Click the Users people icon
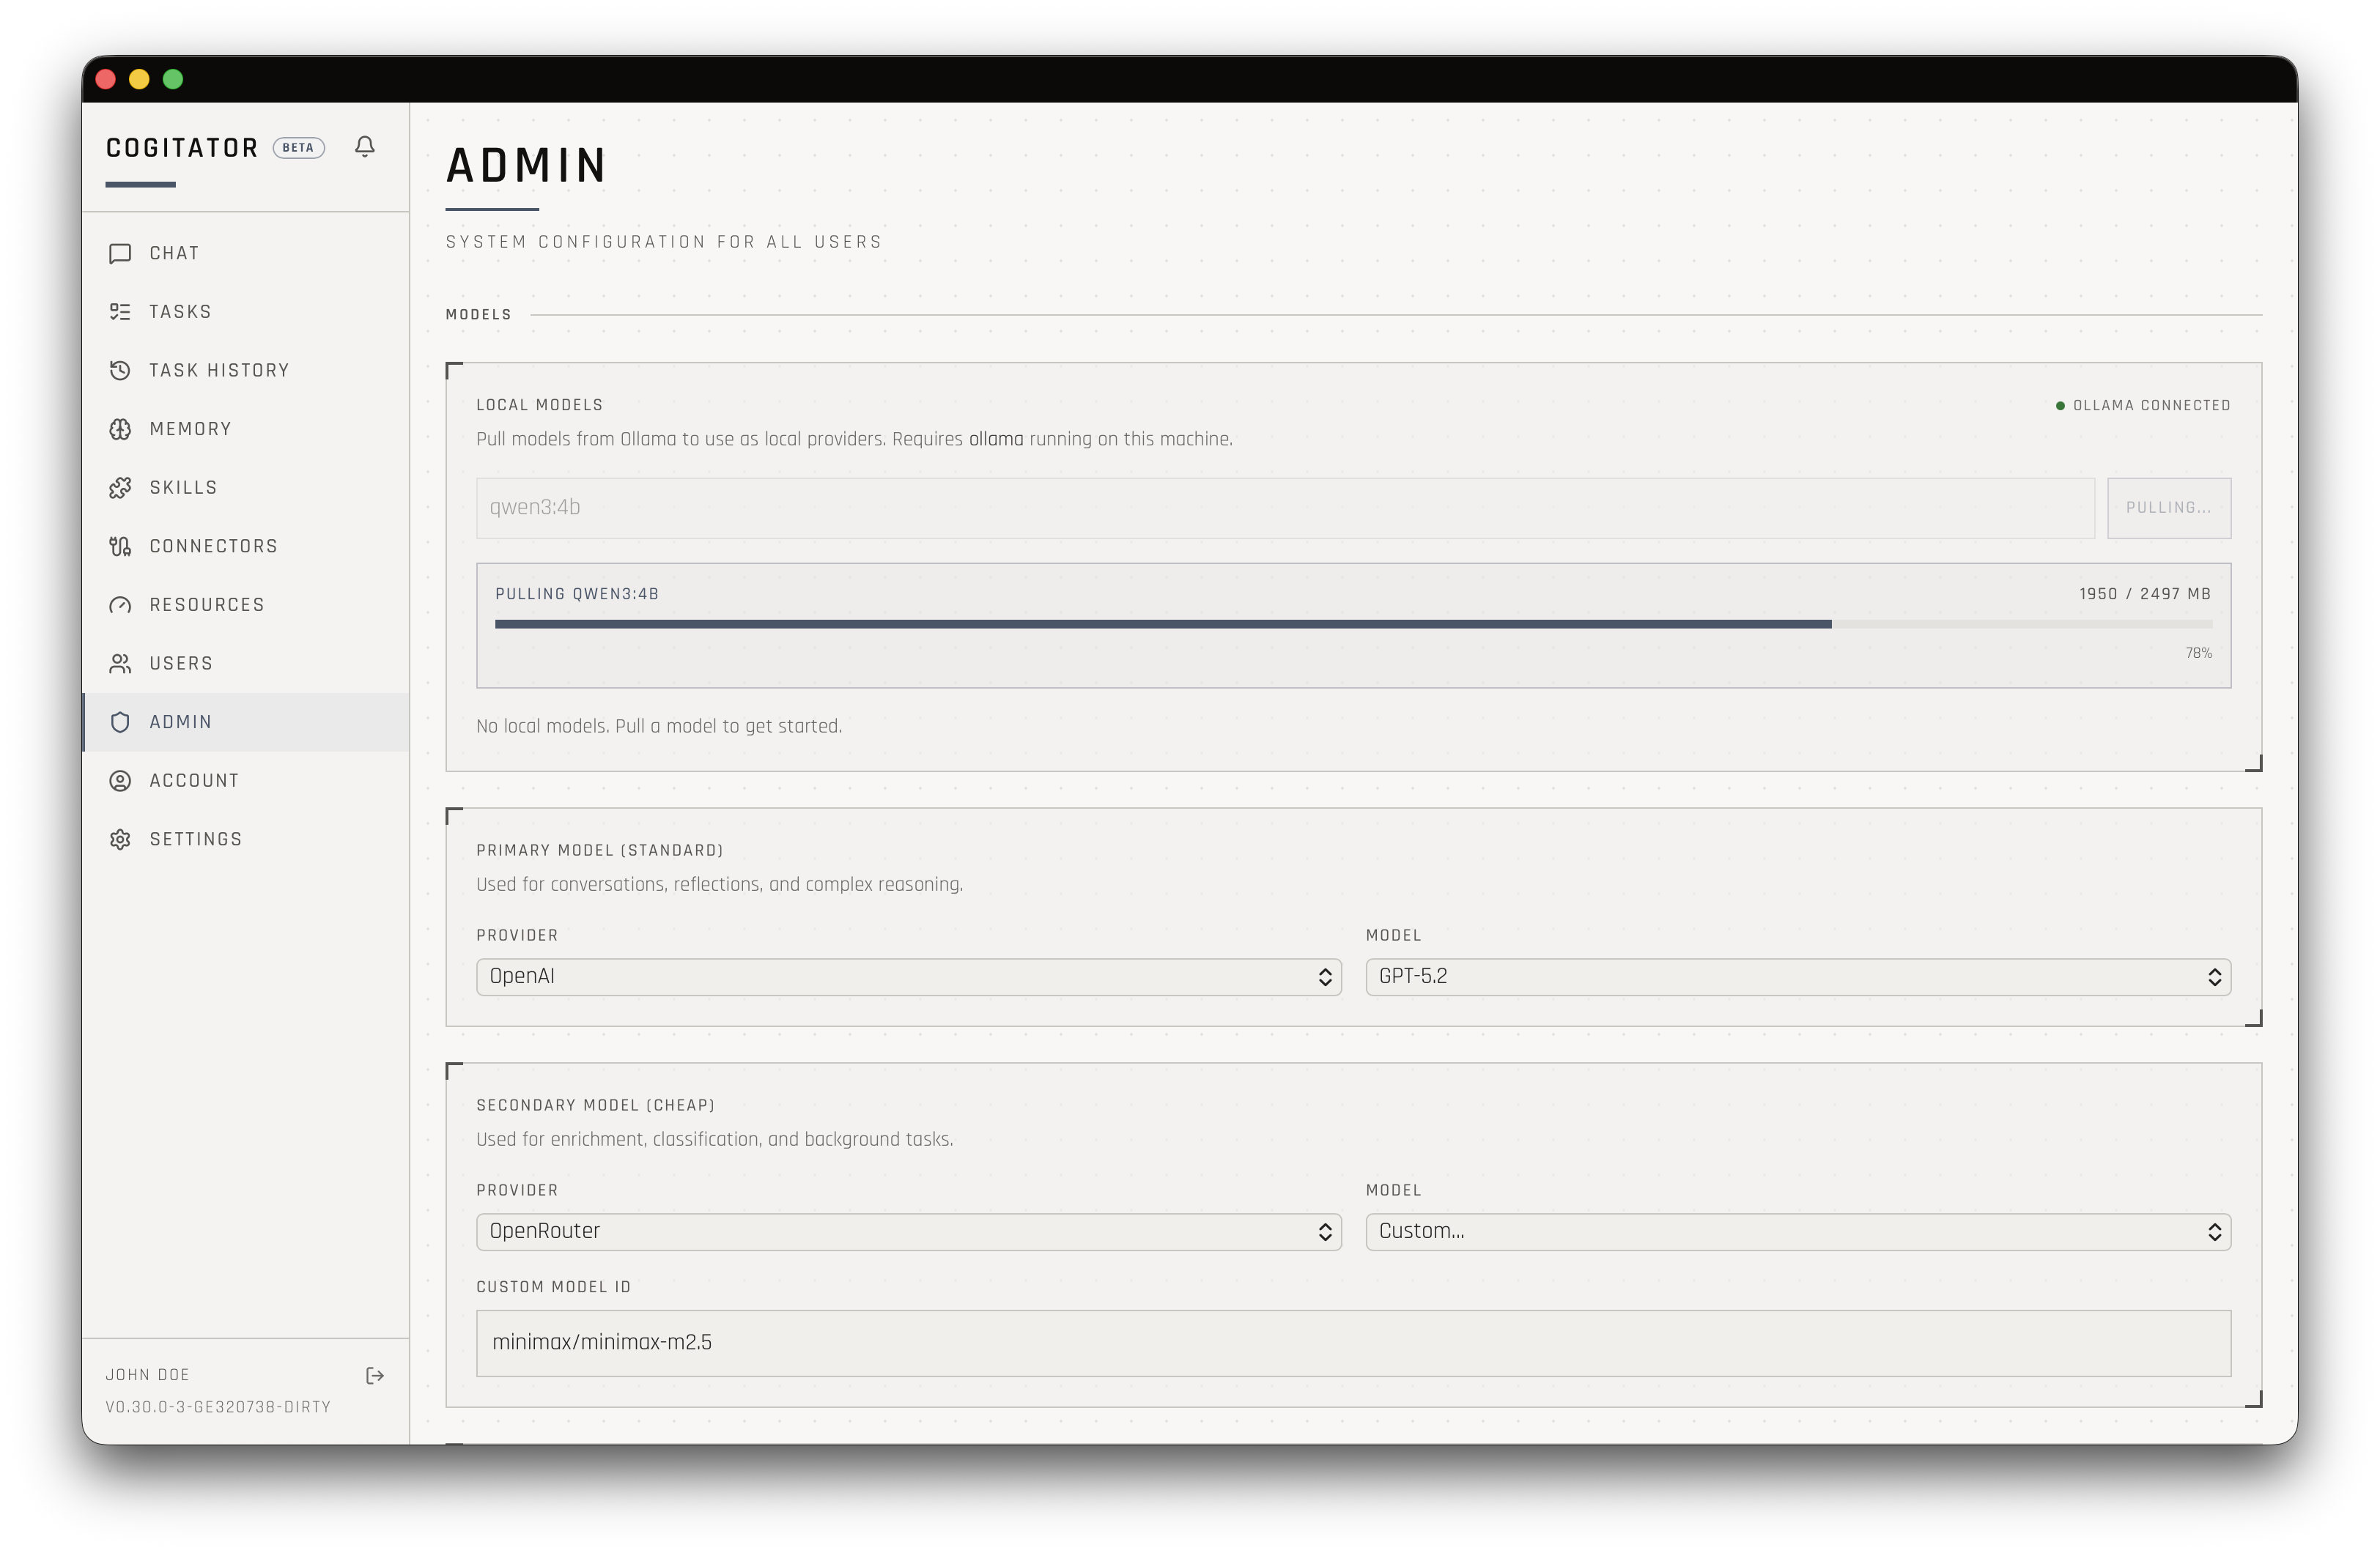The image size is (2380, 1553). pos(120,663)
